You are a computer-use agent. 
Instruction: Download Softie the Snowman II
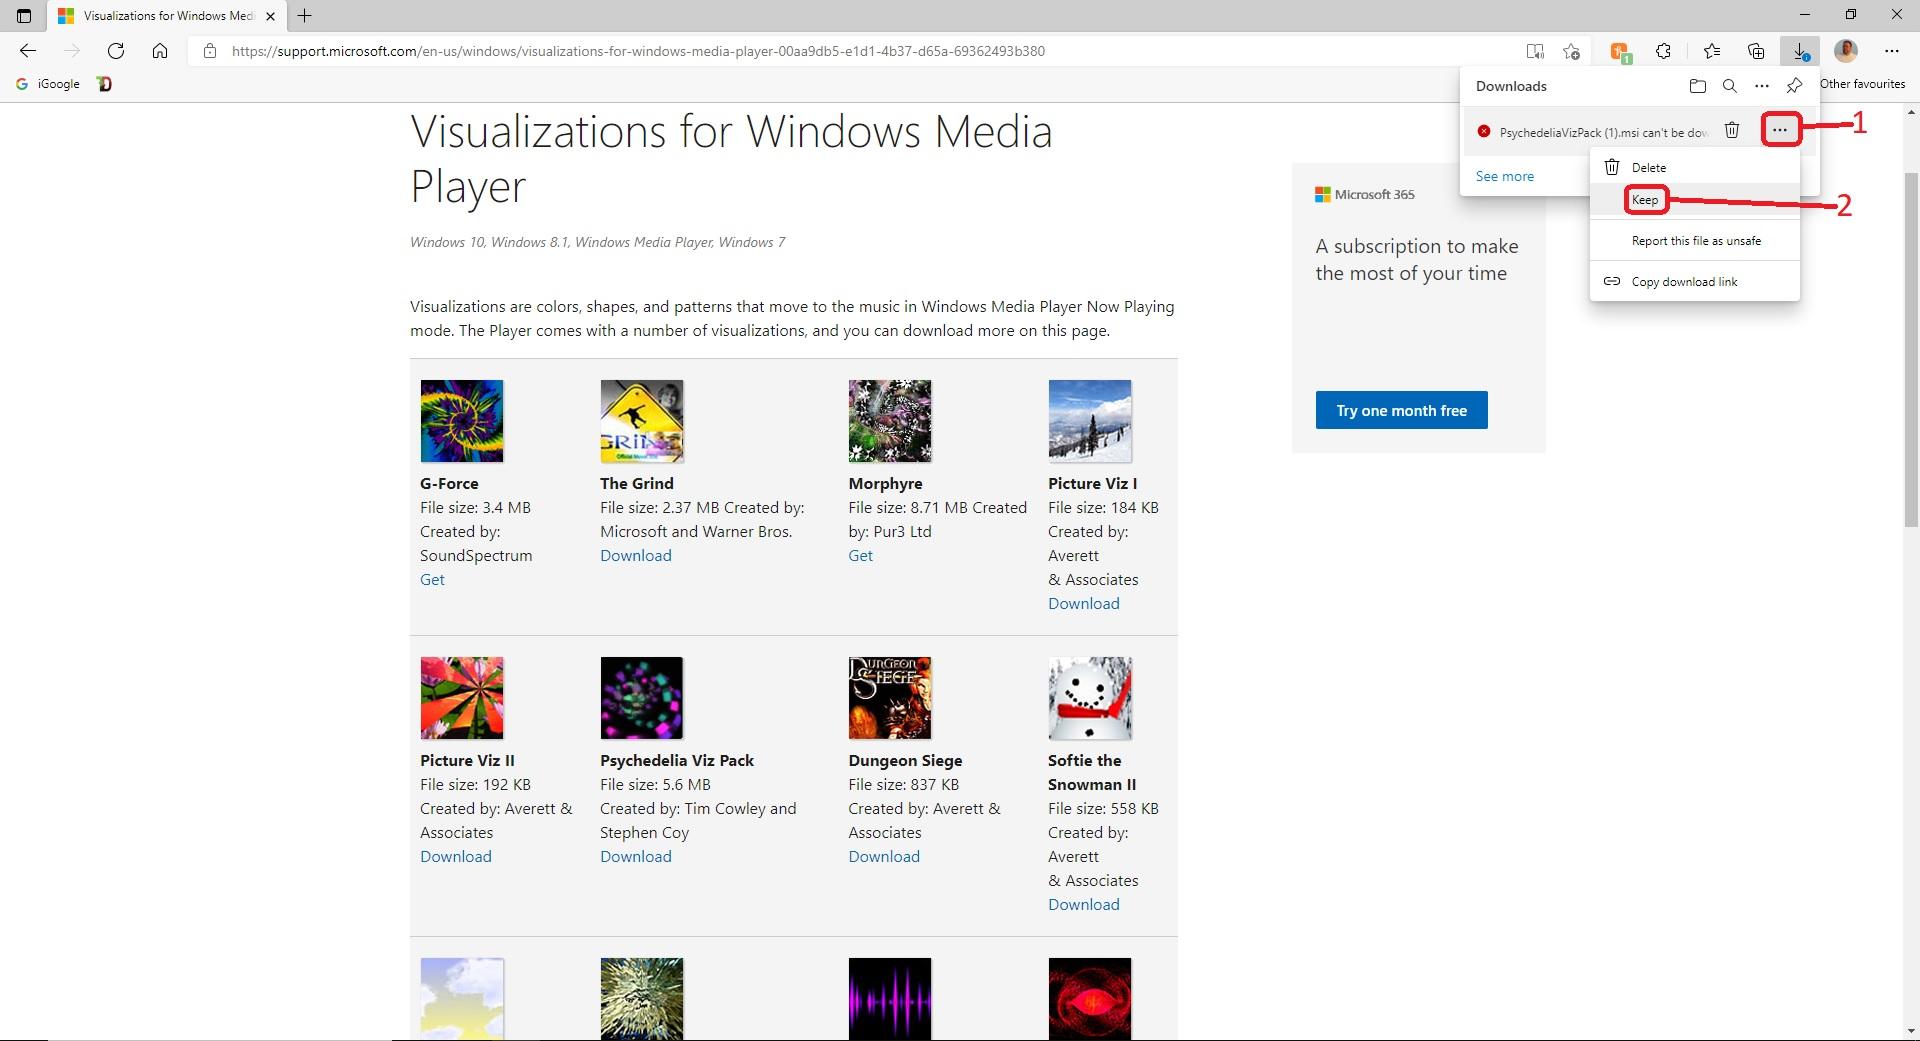[1084, 905]
